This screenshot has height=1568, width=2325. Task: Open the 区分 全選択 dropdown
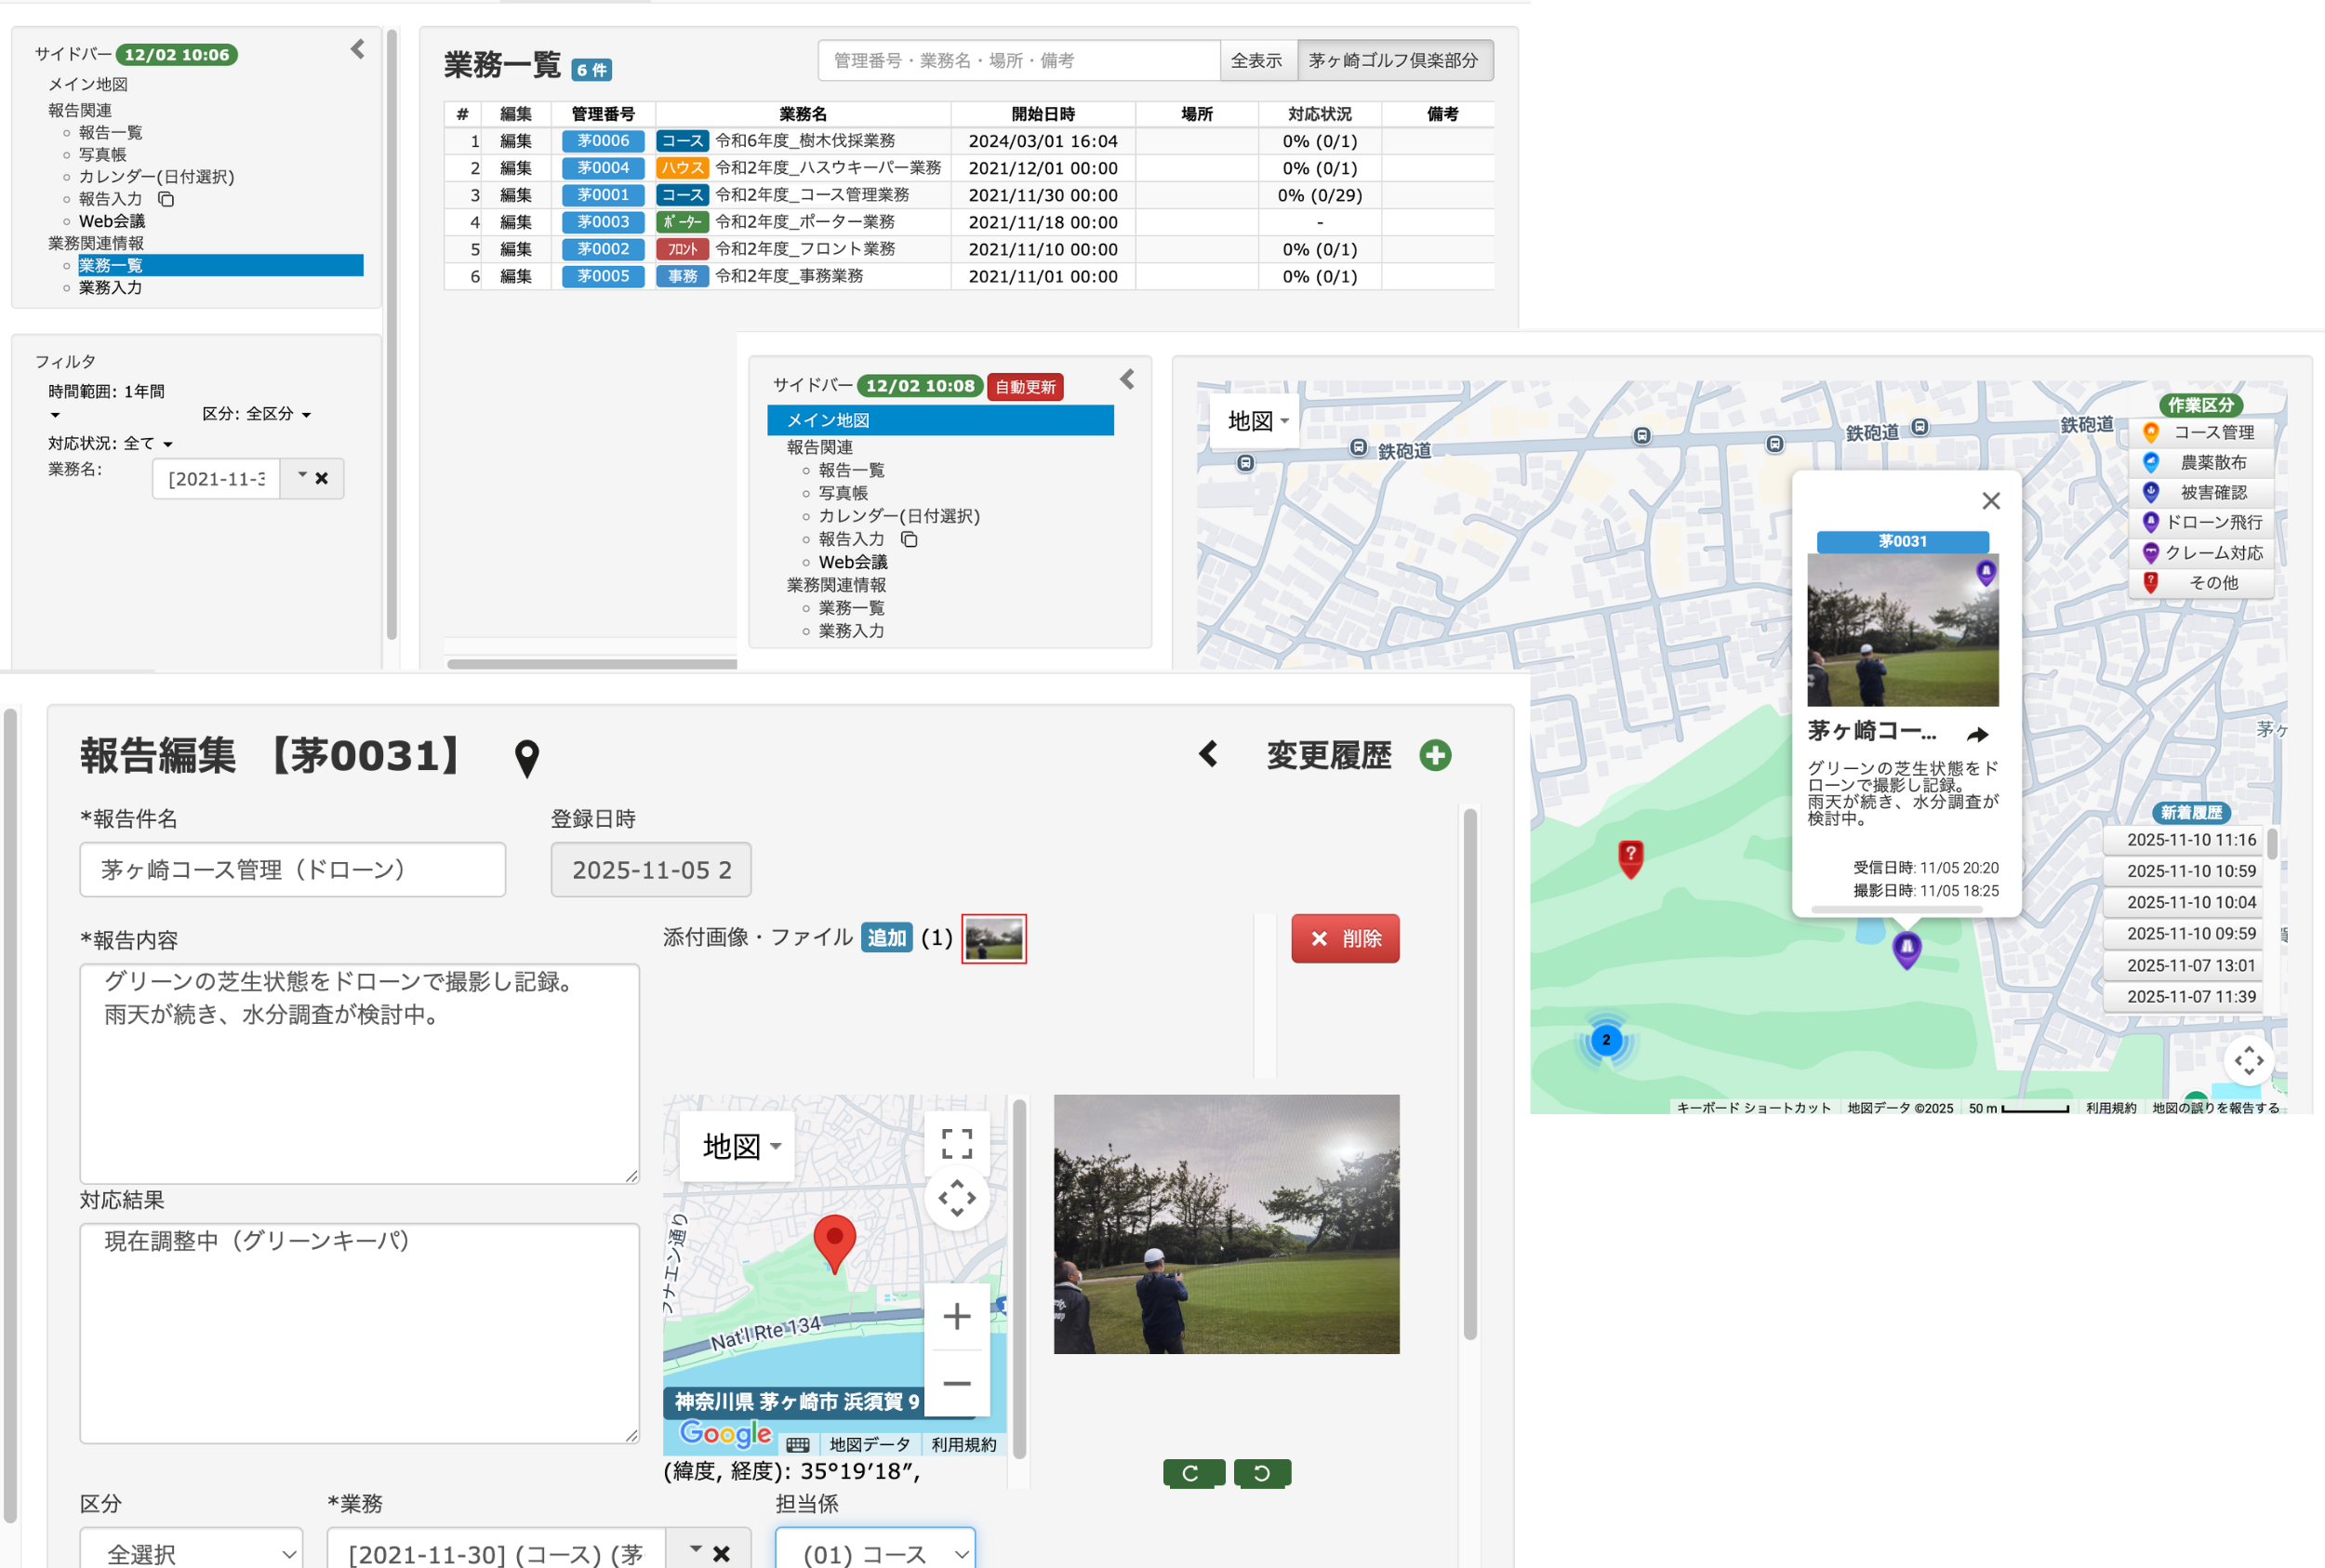tap(191, 1552)
